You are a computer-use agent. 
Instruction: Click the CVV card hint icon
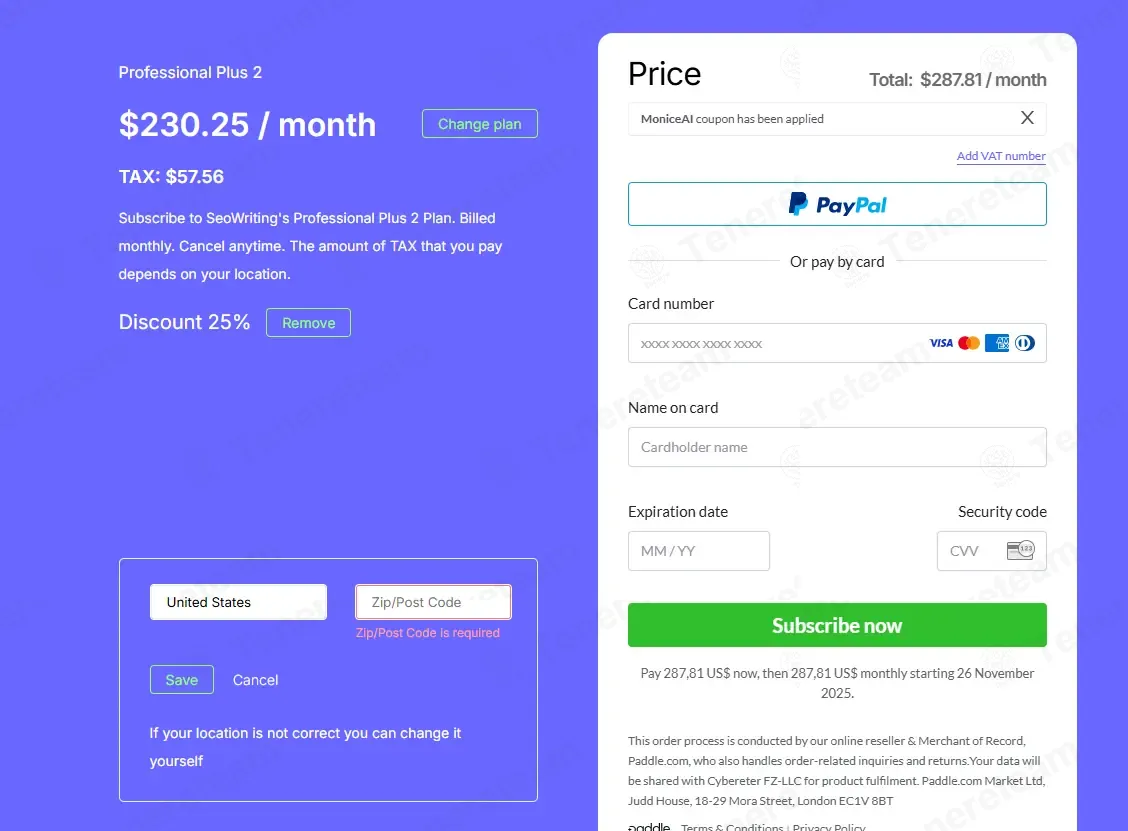point(1020,550)
